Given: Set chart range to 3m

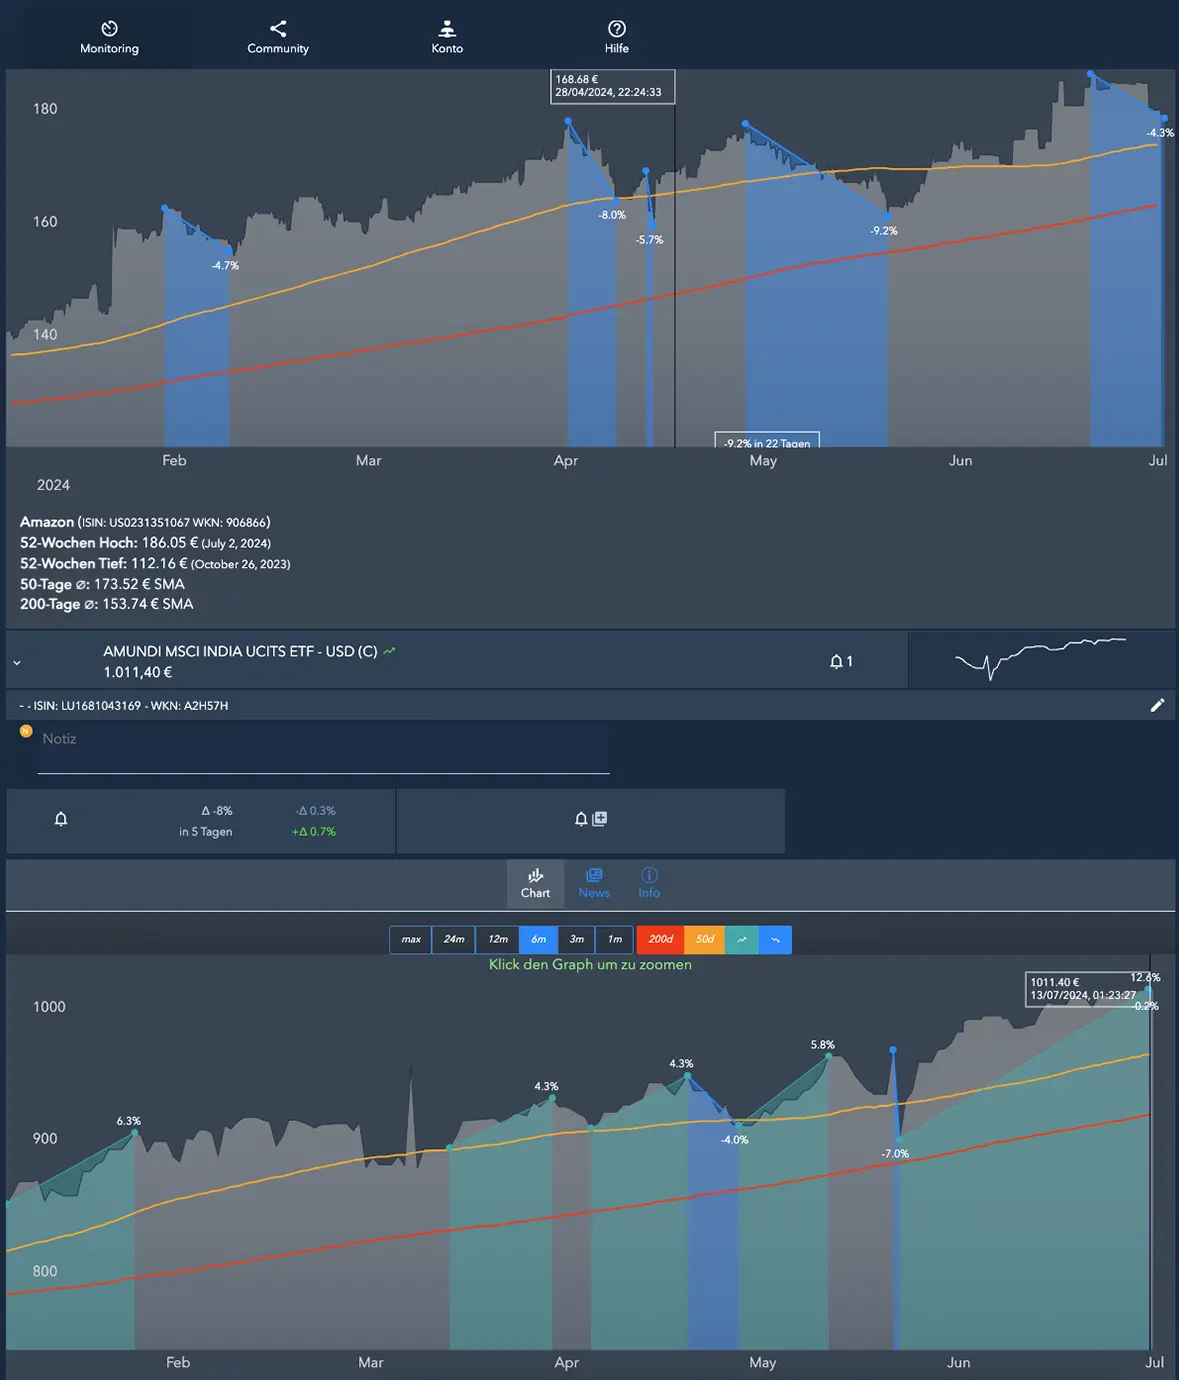Looking at the screenshot, I should (x=576, y=940).
